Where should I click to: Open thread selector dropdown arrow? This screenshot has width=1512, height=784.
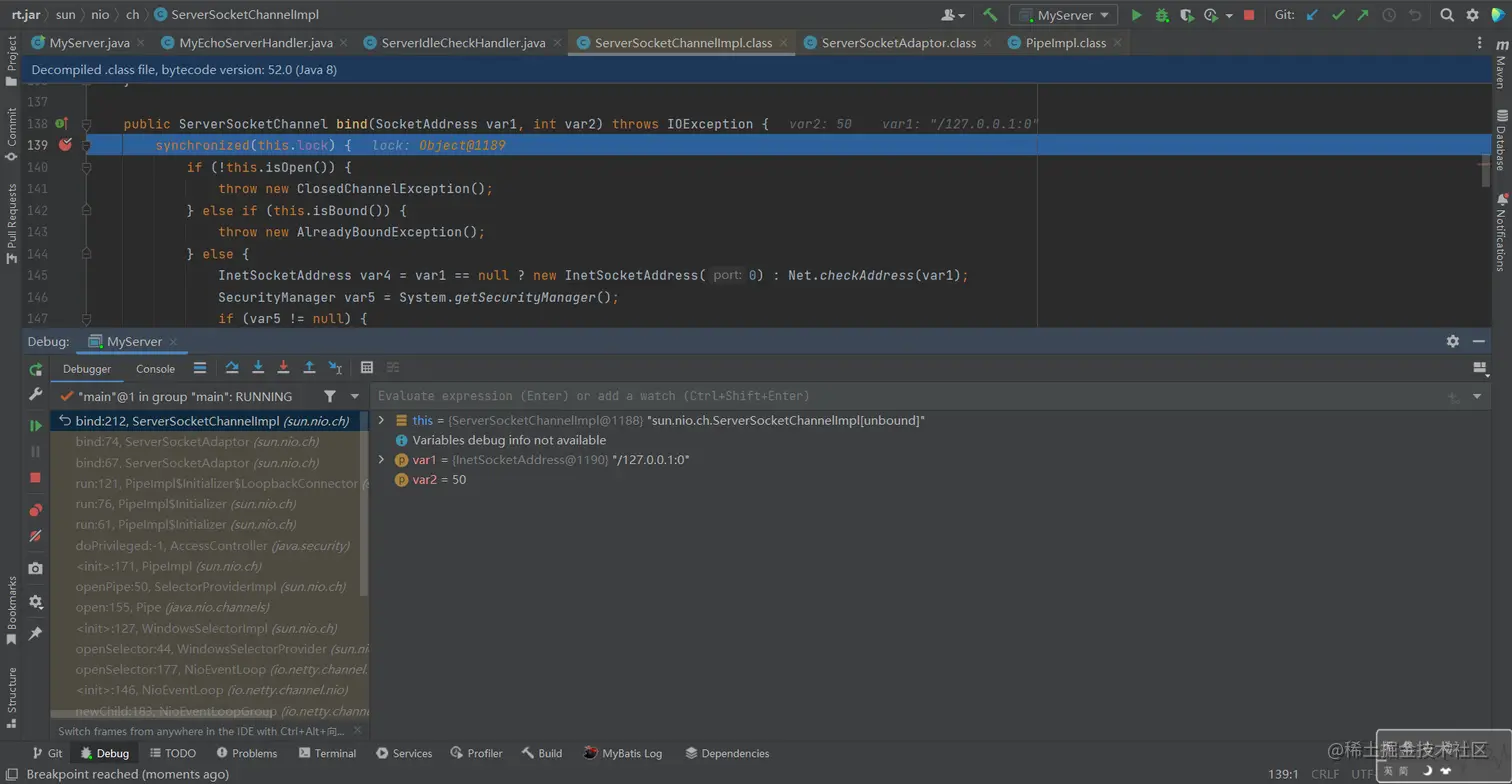[354, 397]
